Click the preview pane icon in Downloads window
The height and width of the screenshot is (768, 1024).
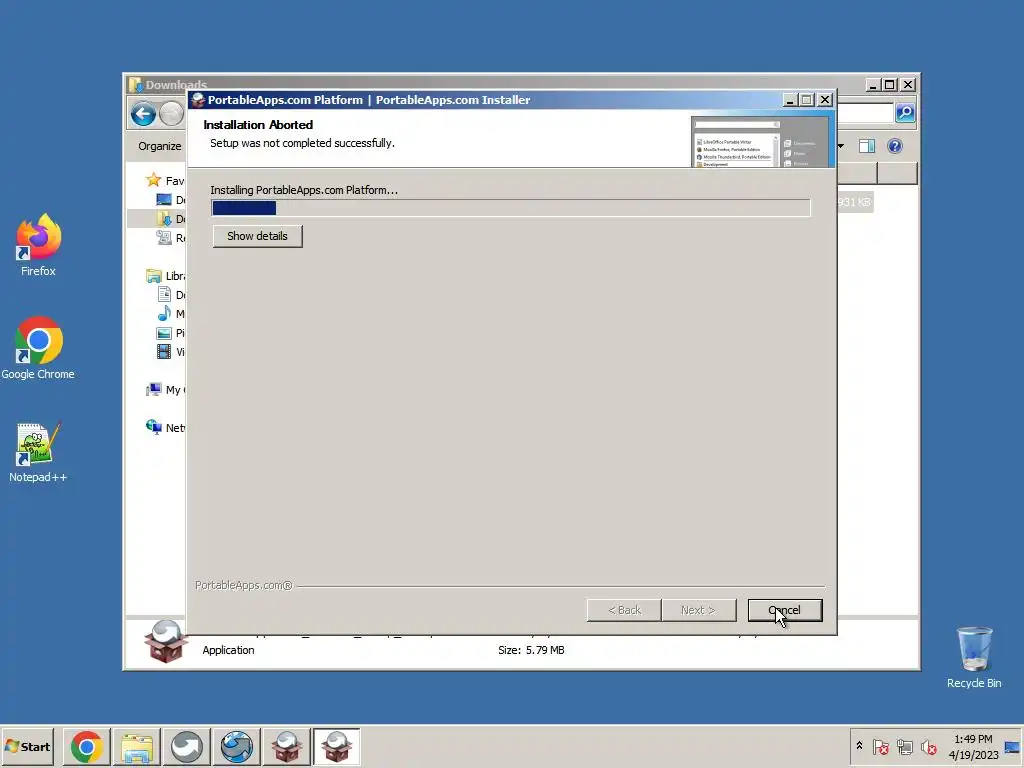point(867,146)
